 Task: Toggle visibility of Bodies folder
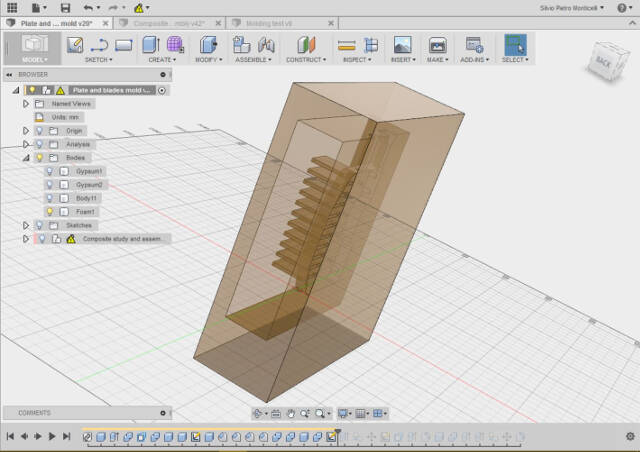pyautogui.click(x=39, y=158)
